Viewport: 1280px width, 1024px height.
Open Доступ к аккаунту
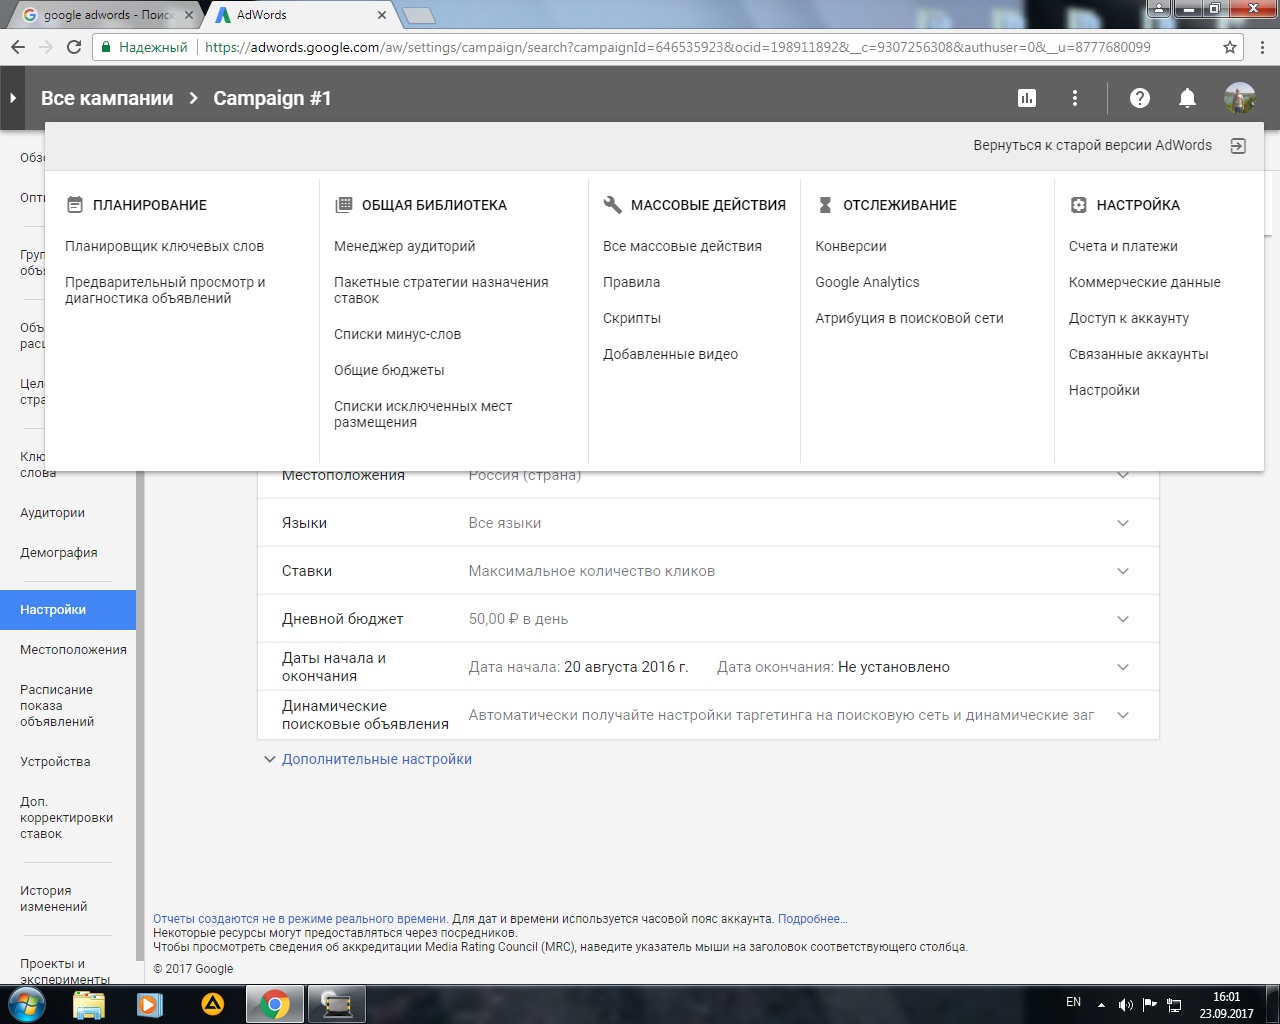pos(1129,318)
